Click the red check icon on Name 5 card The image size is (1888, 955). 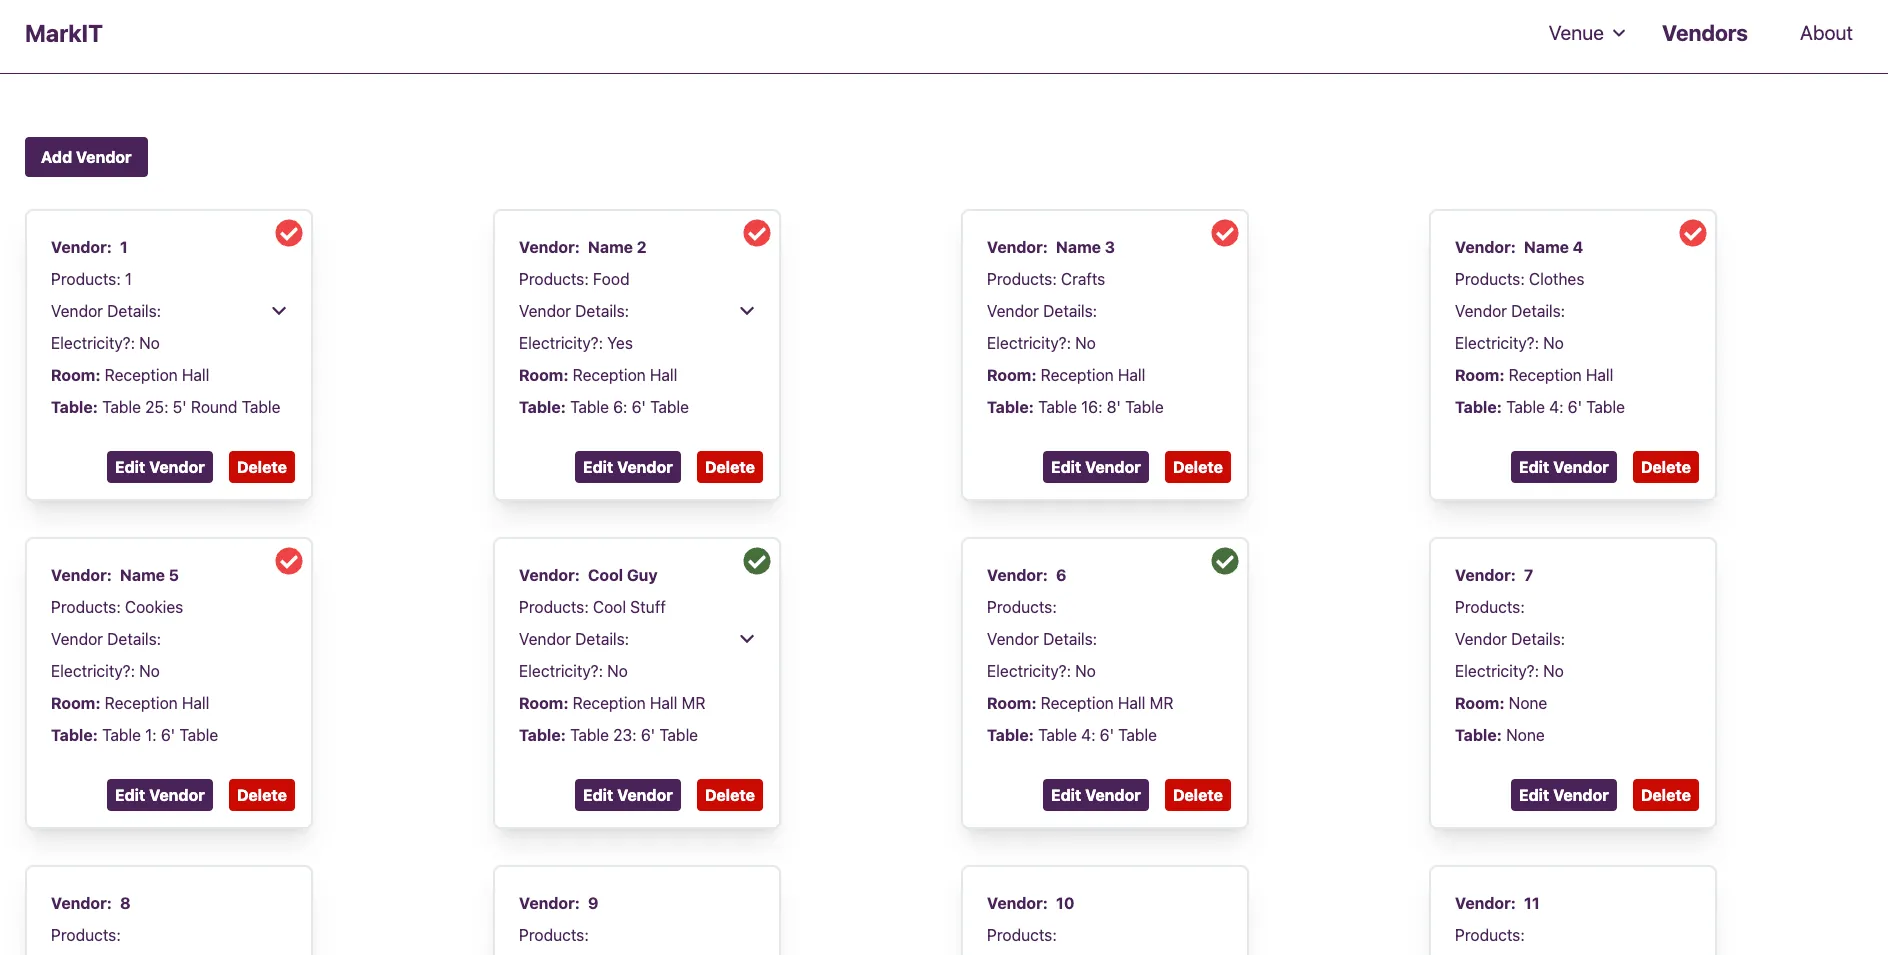pyautogui.click(x=289, y=561)
